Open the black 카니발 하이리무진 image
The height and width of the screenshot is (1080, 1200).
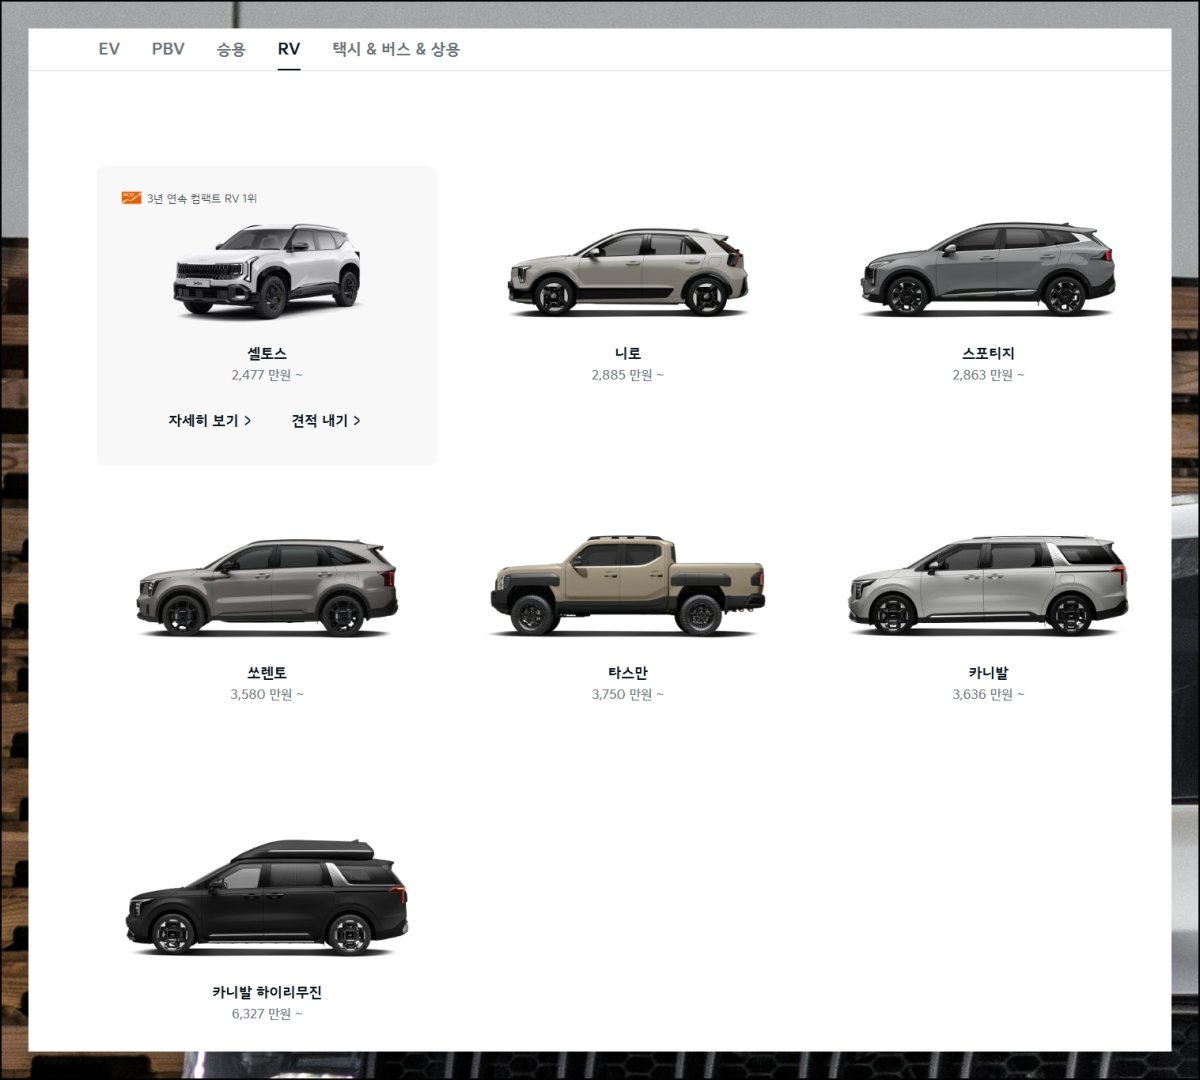pyautogui.click(x=267, y=898)
